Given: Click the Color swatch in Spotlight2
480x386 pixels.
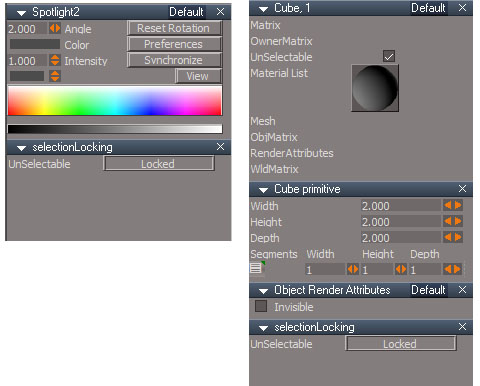Looking at the screenshot, I should (x=35, y=44).
